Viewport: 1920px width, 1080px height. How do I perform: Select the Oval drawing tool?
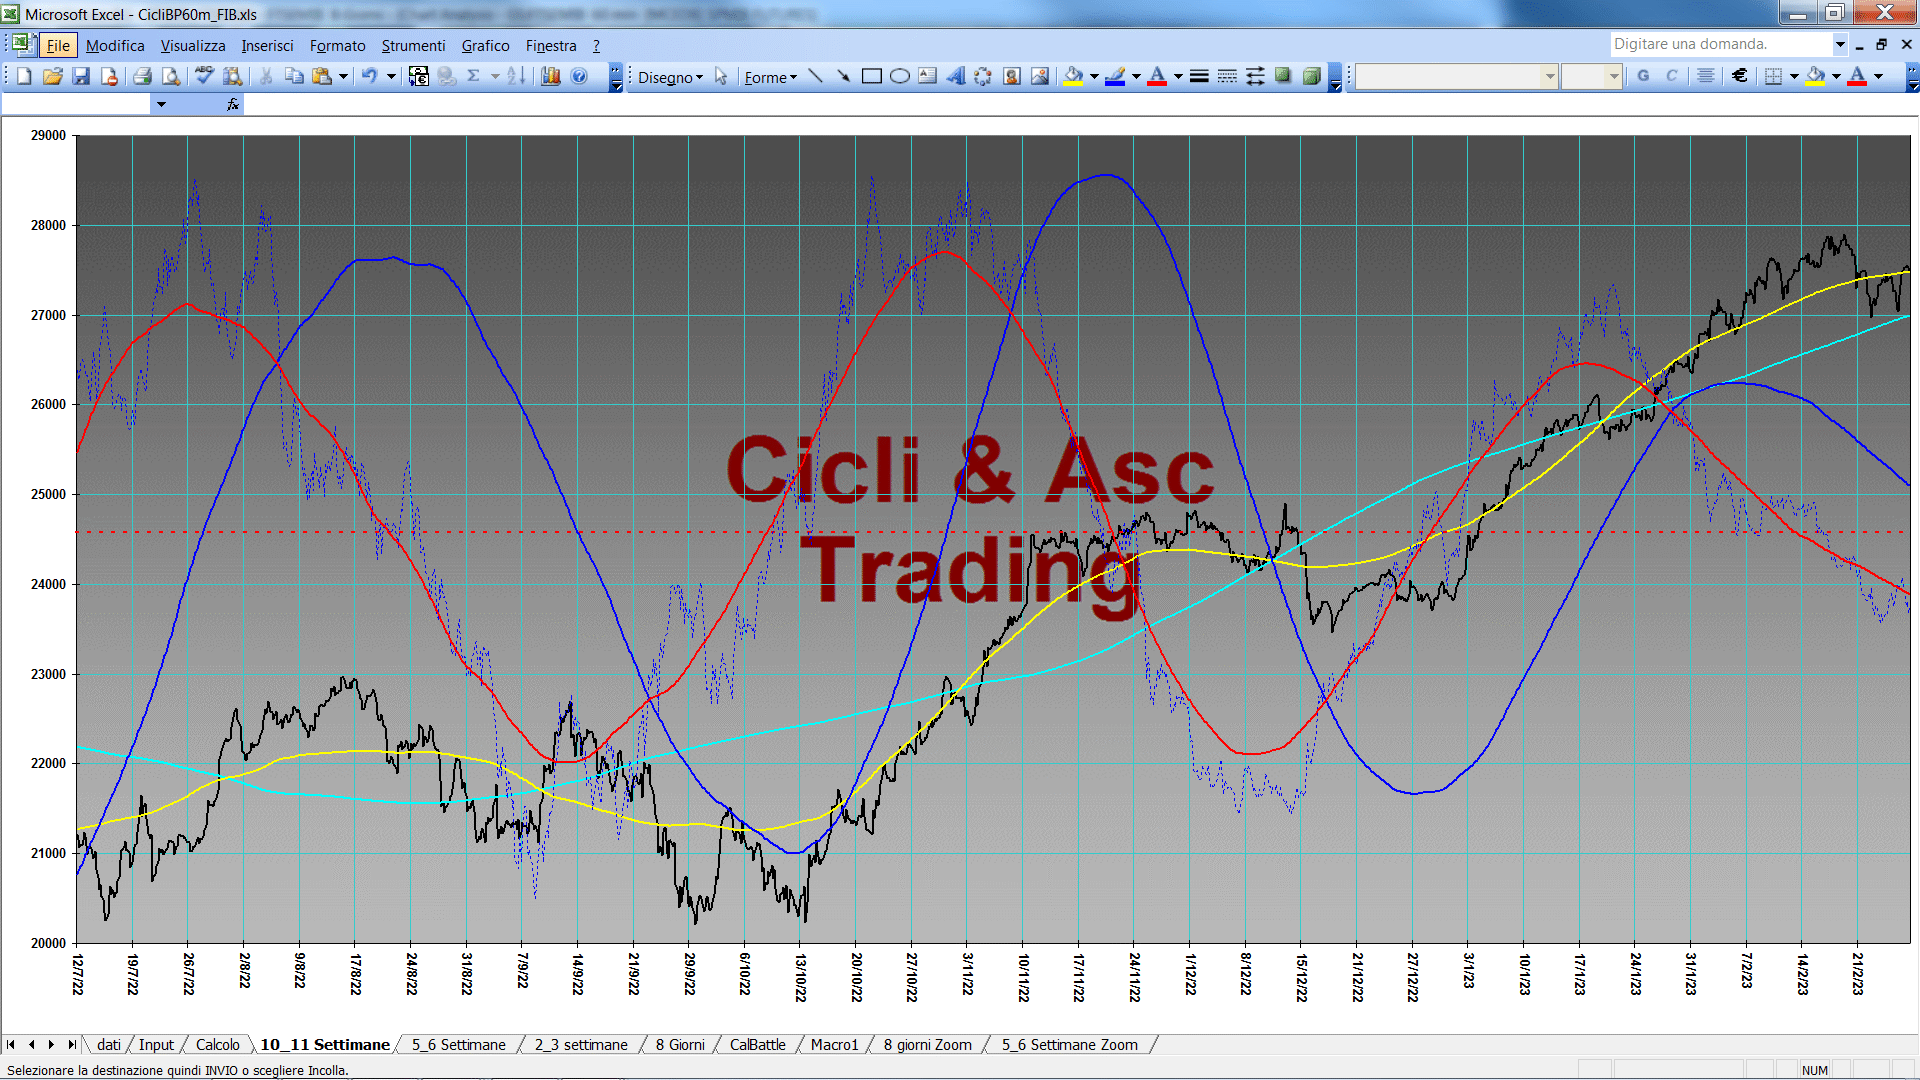click(900, 76)
